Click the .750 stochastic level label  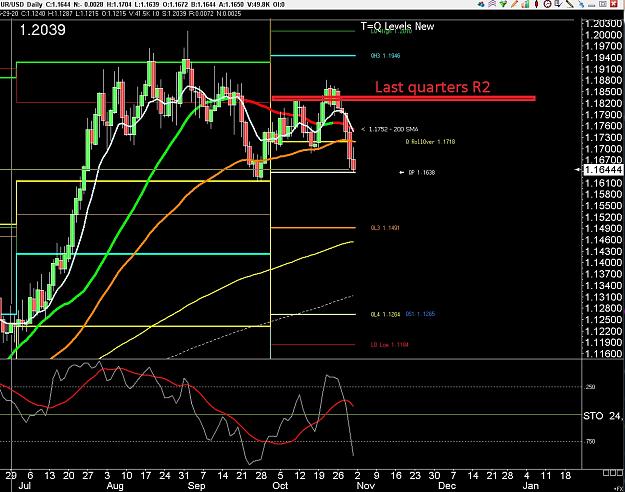click(x=590, y=441)
